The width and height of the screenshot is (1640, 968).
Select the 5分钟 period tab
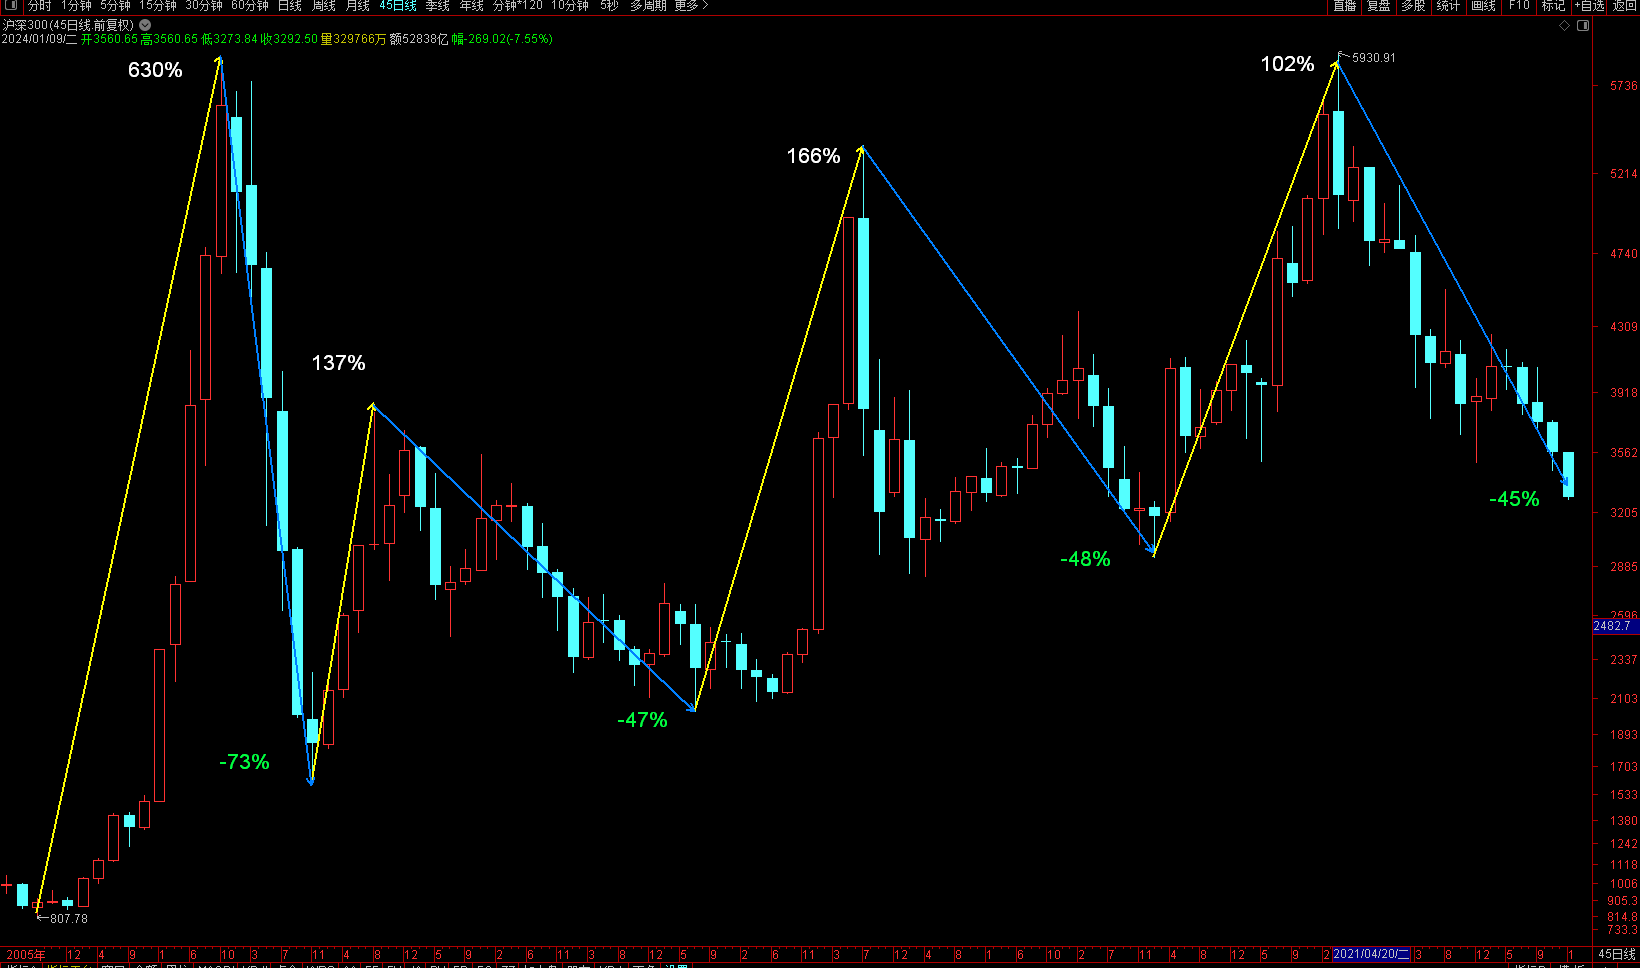[115, 5]
